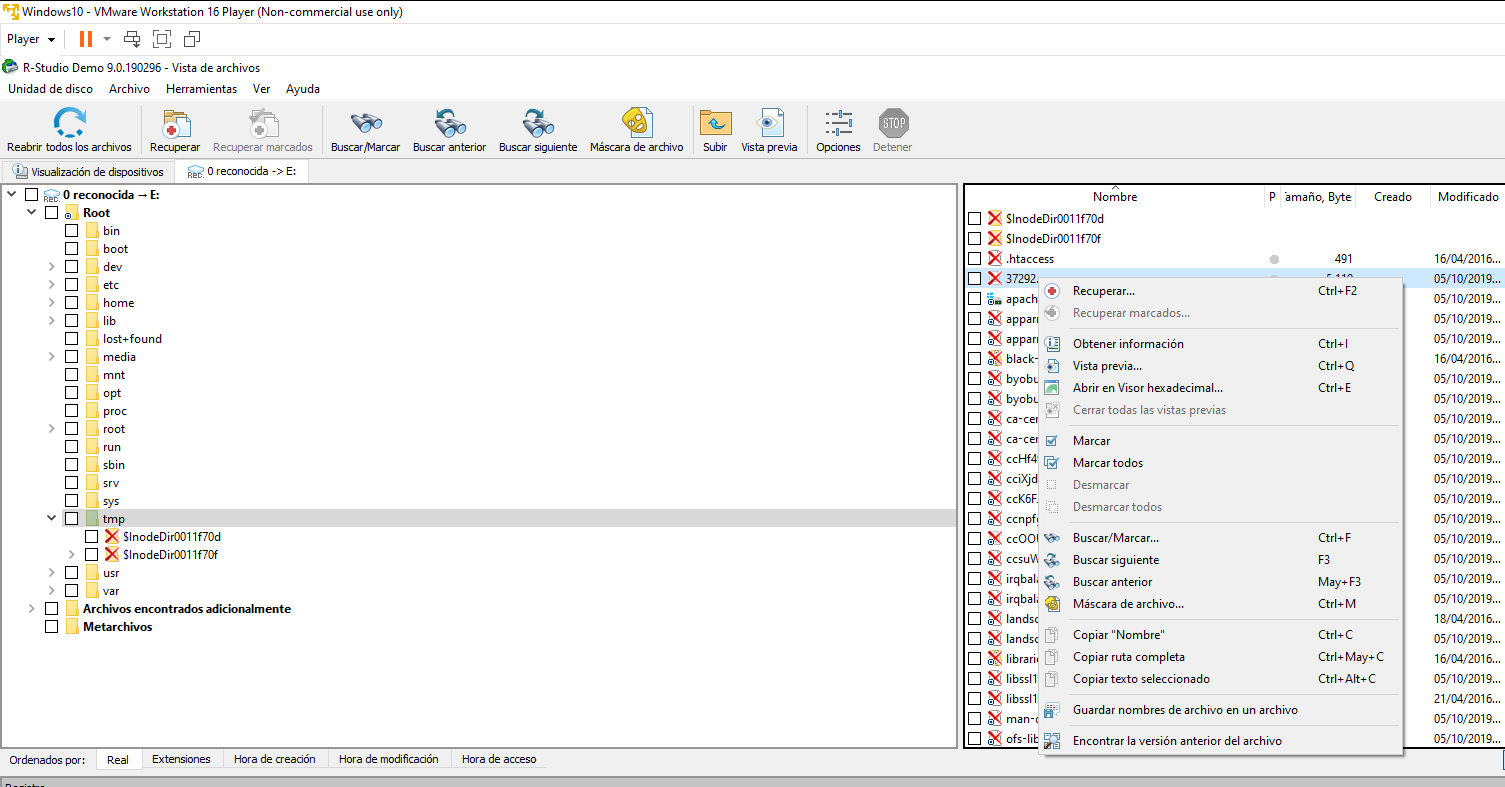
Task: Open the Herramientas menu
Action: 201,89
